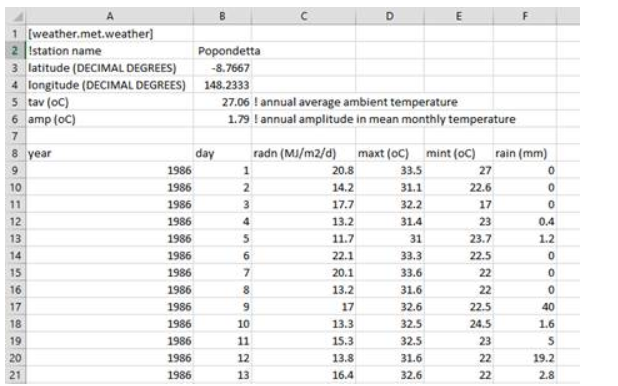Select latitude value -8.7667 cell
Image resolution: width=618 pixels, height=386 pixels.
pos(222,68)
